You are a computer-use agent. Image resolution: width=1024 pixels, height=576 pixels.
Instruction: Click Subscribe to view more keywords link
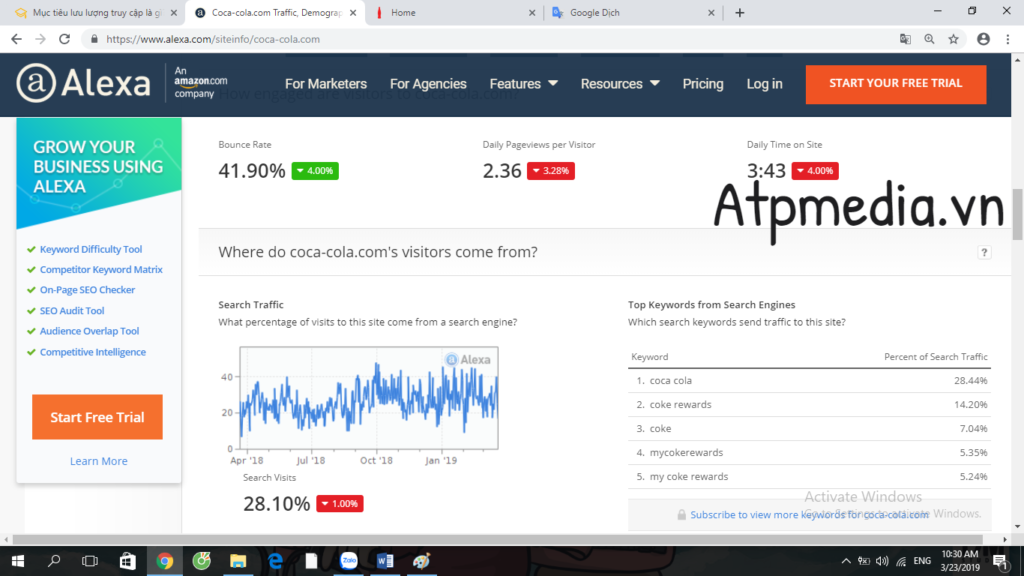[809, 515]
